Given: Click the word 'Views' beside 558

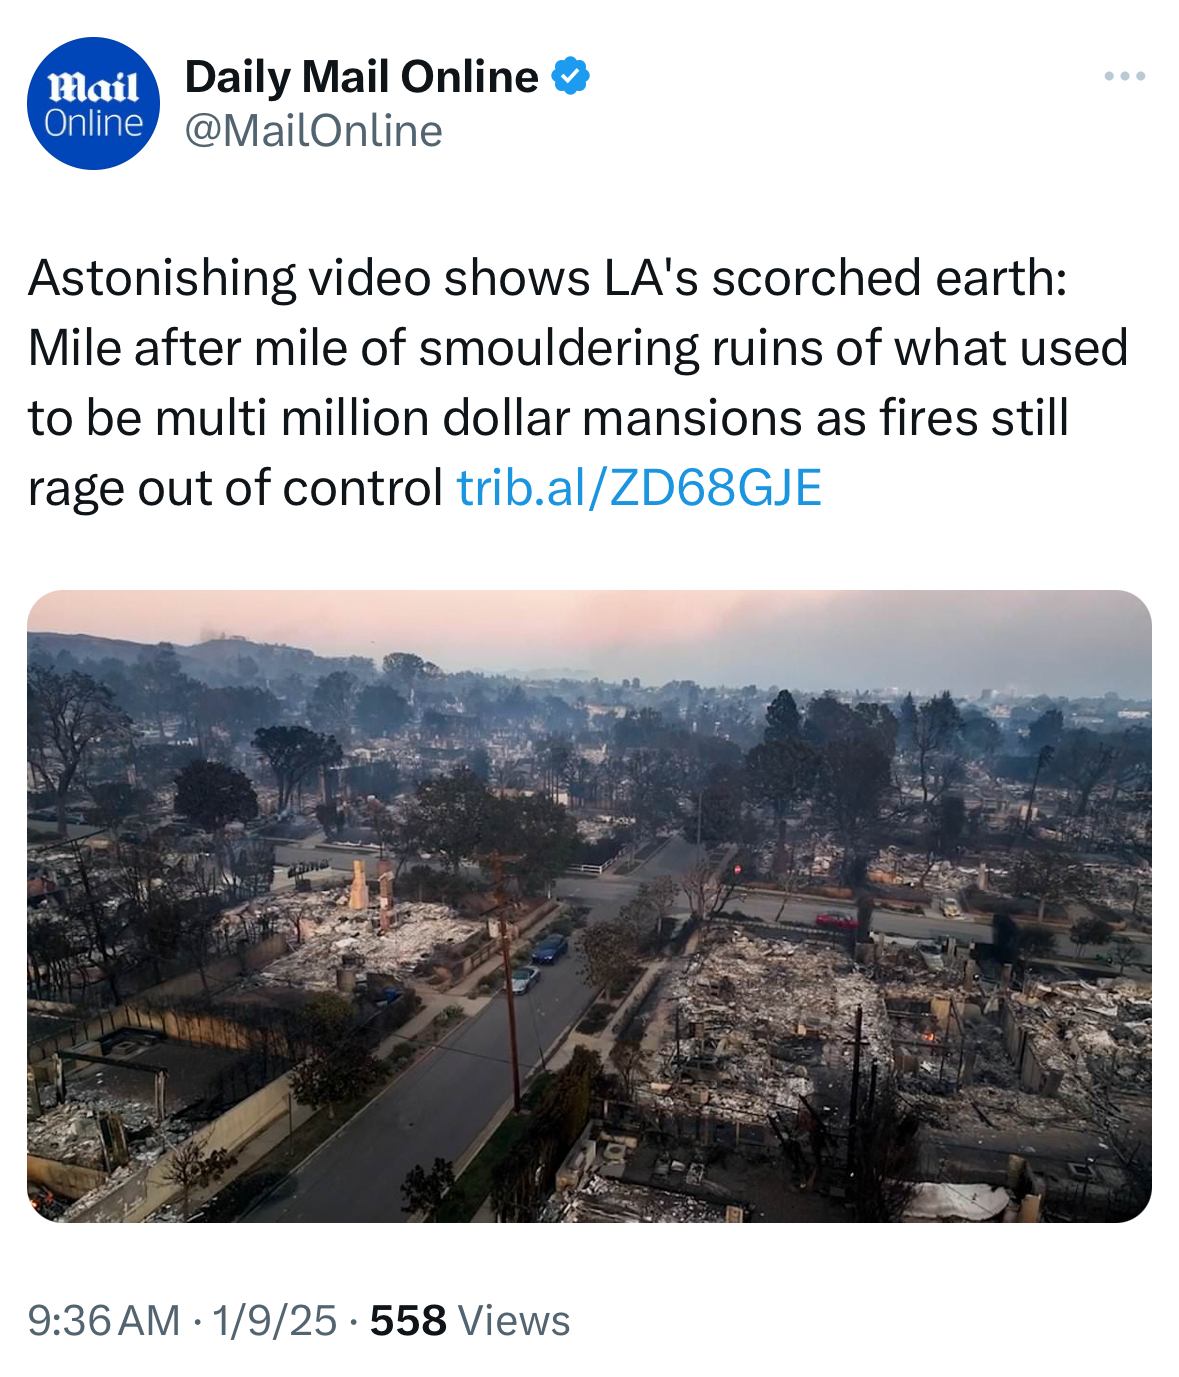Looking at the screenshot, I should click(513, 1320).
